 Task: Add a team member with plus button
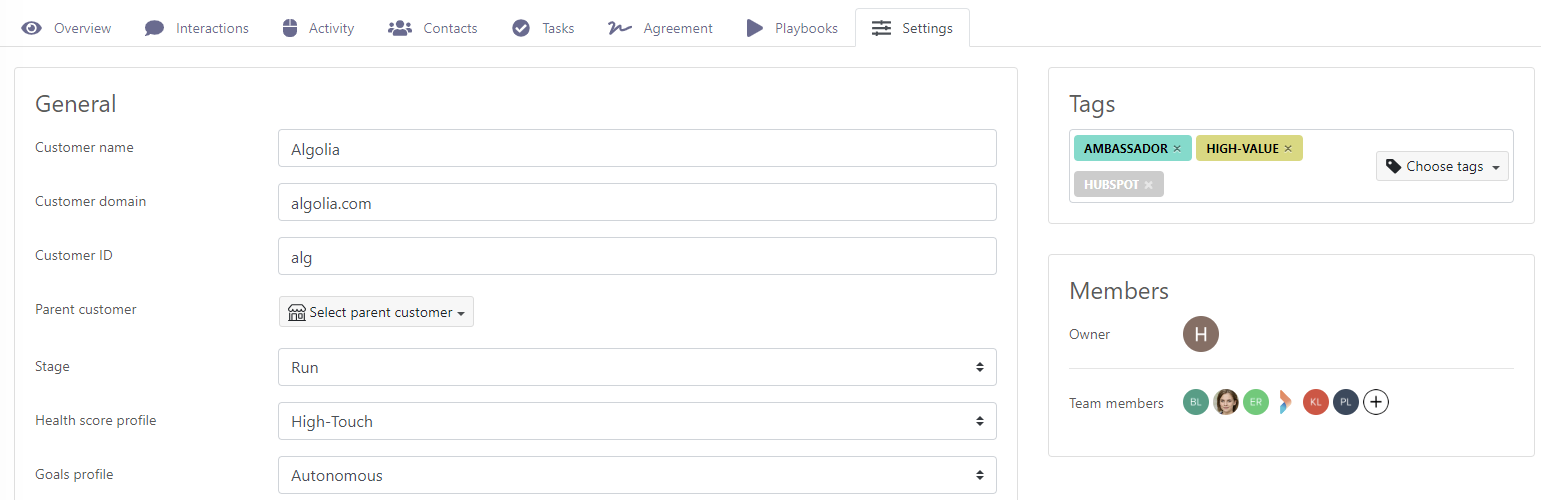pyautogui.click(x=1376, y=402)
